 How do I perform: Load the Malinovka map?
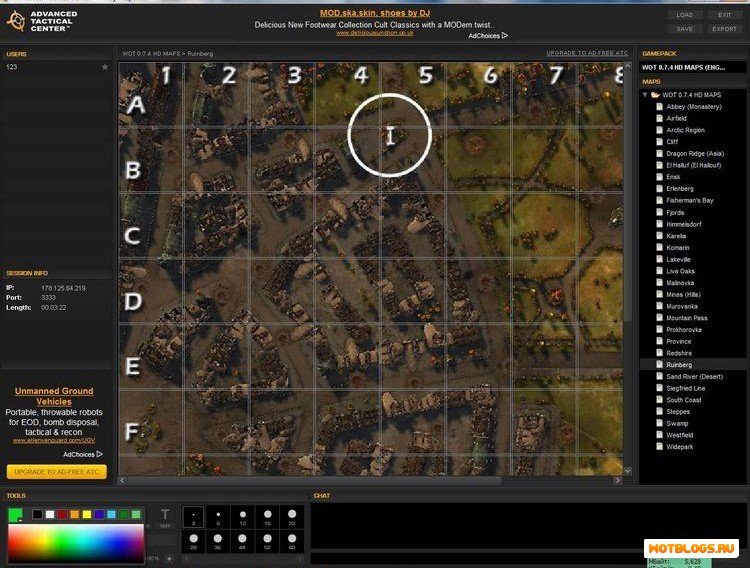click(x=680, y=283)
